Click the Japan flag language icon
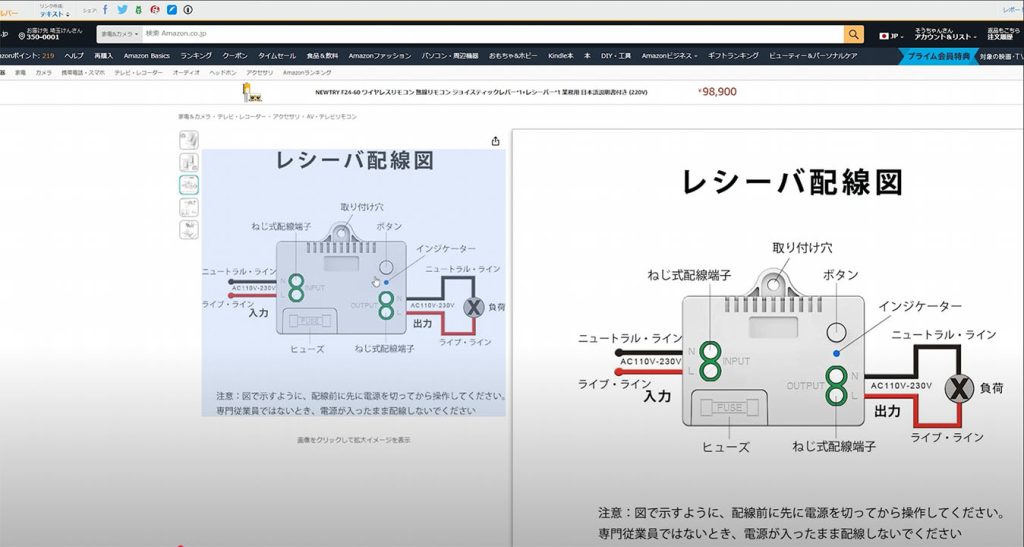The height and width of the screenshot is (547, 1024). pos(884,35)
